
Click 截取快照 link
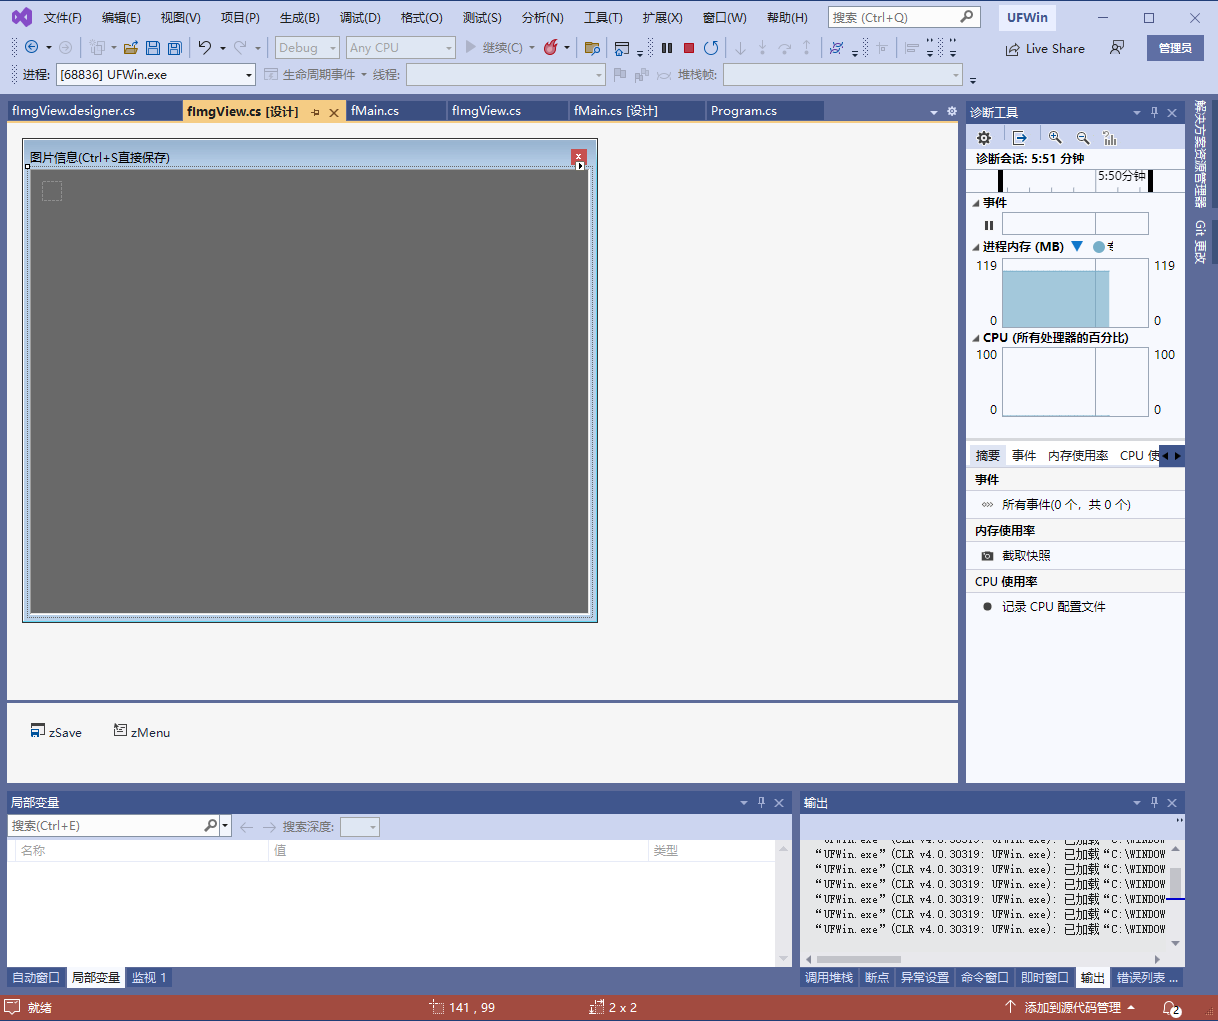(x=1026, y=556)
